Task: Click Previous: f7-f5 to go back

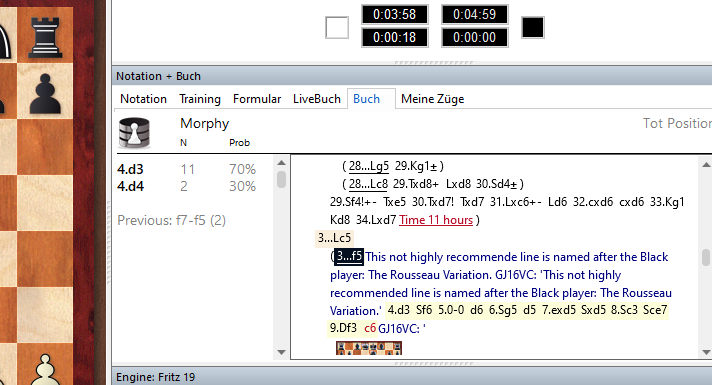Action: [x=171, y=221]
